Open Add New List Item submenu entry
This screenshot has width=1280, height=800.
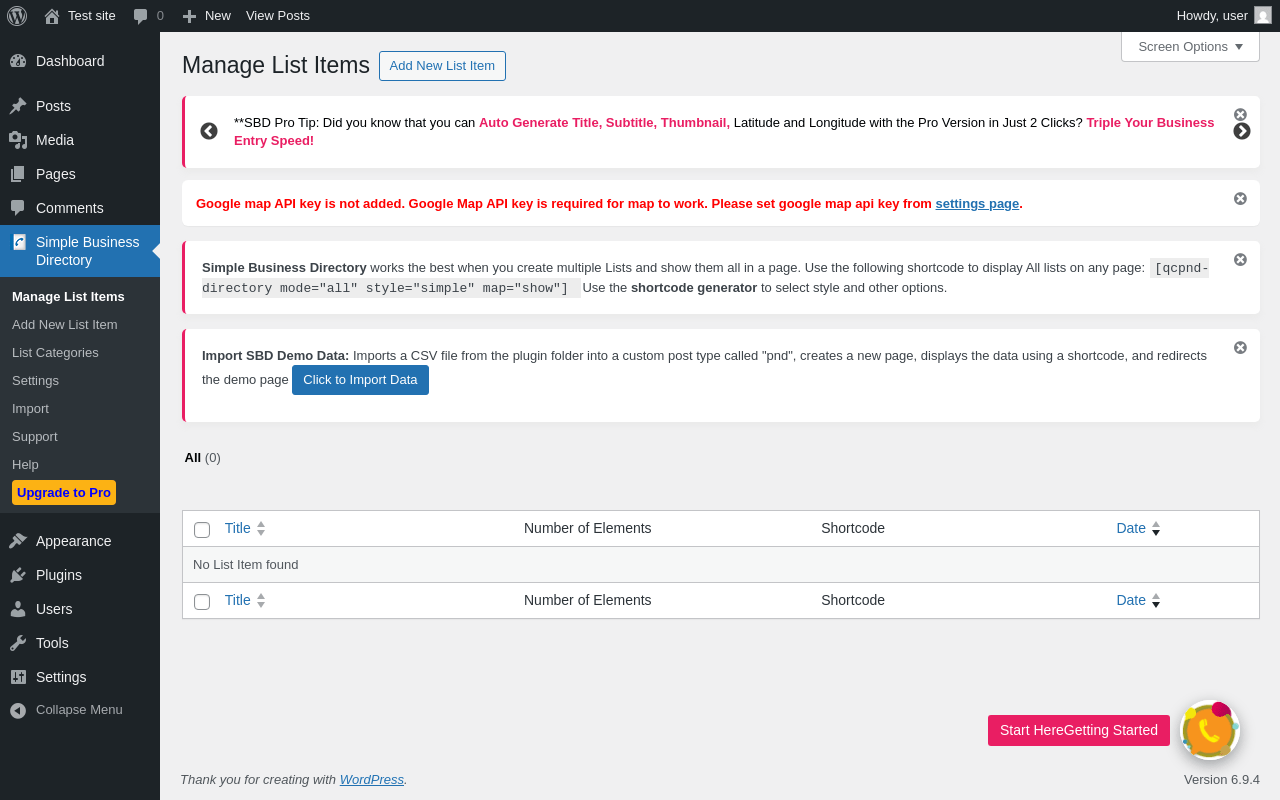65,324
